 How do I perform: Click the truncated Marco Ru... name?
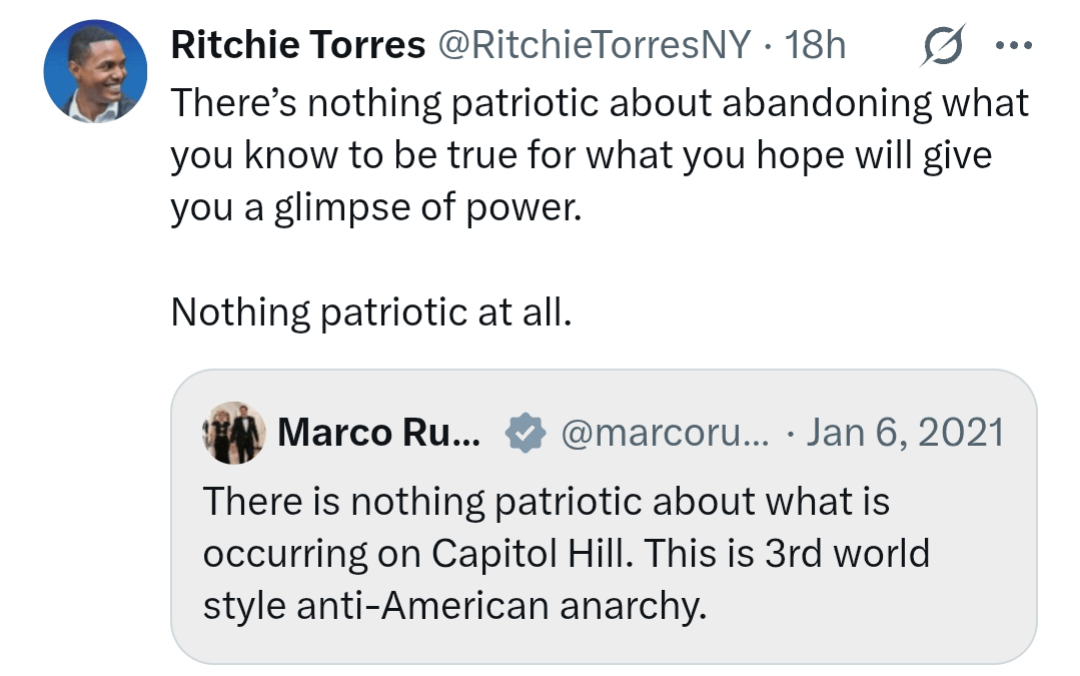380,432
